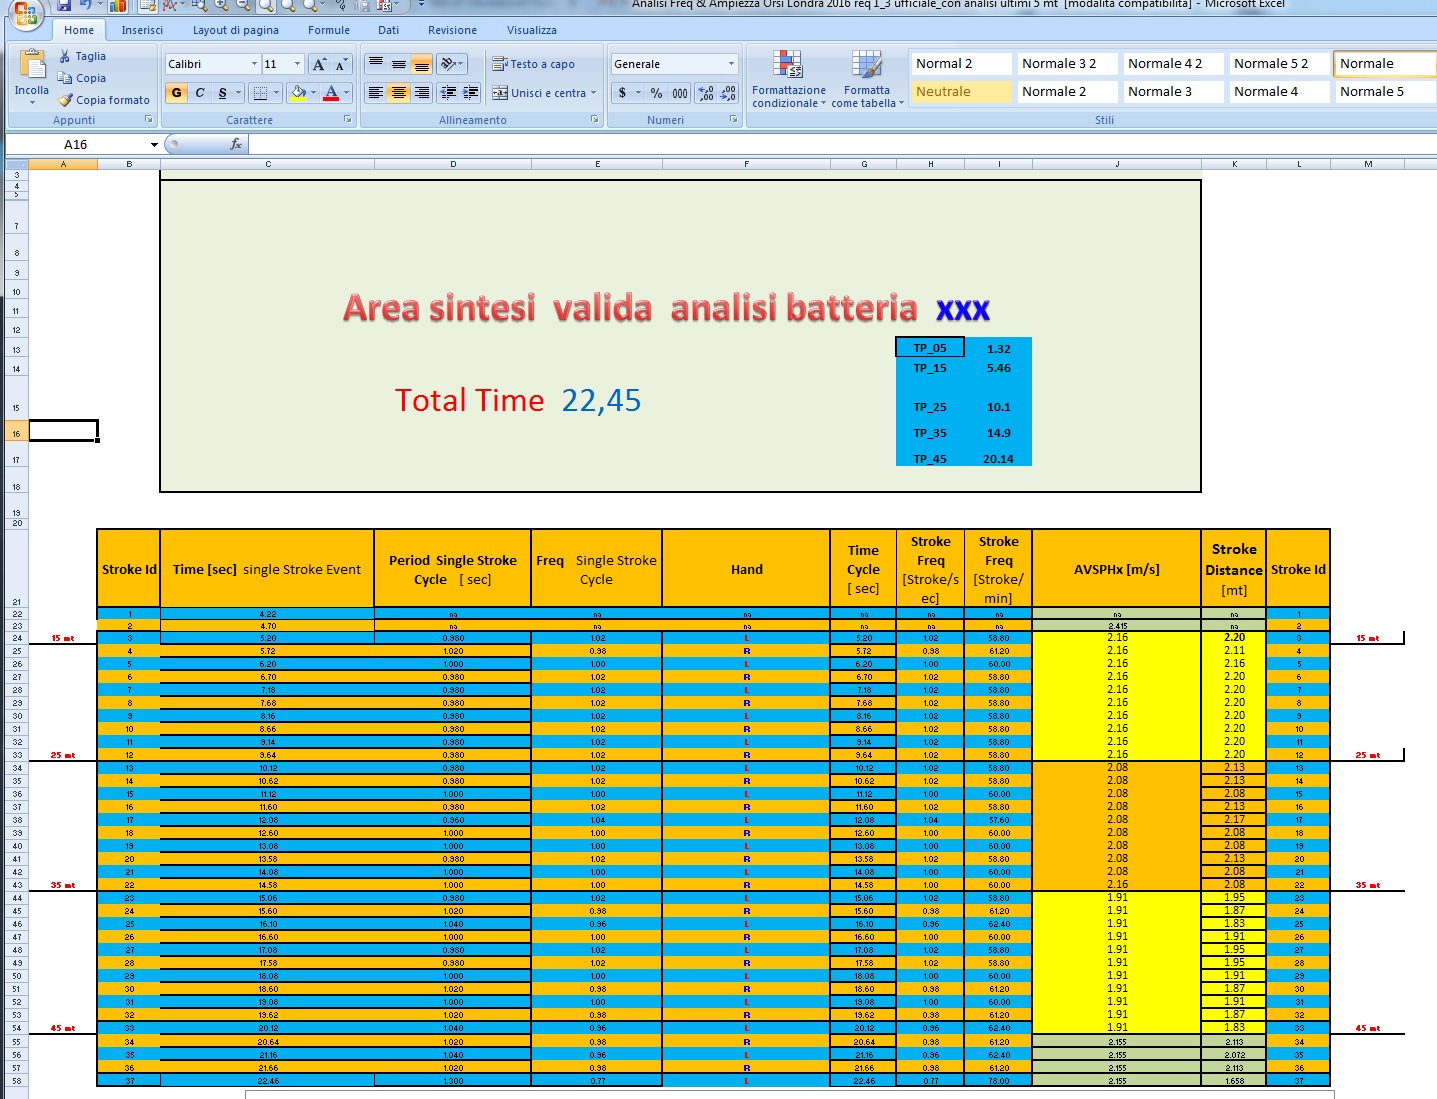The image size is (1437, 1099).
Task: Apply Neutrale cell style
Action: tap(960, 91)
